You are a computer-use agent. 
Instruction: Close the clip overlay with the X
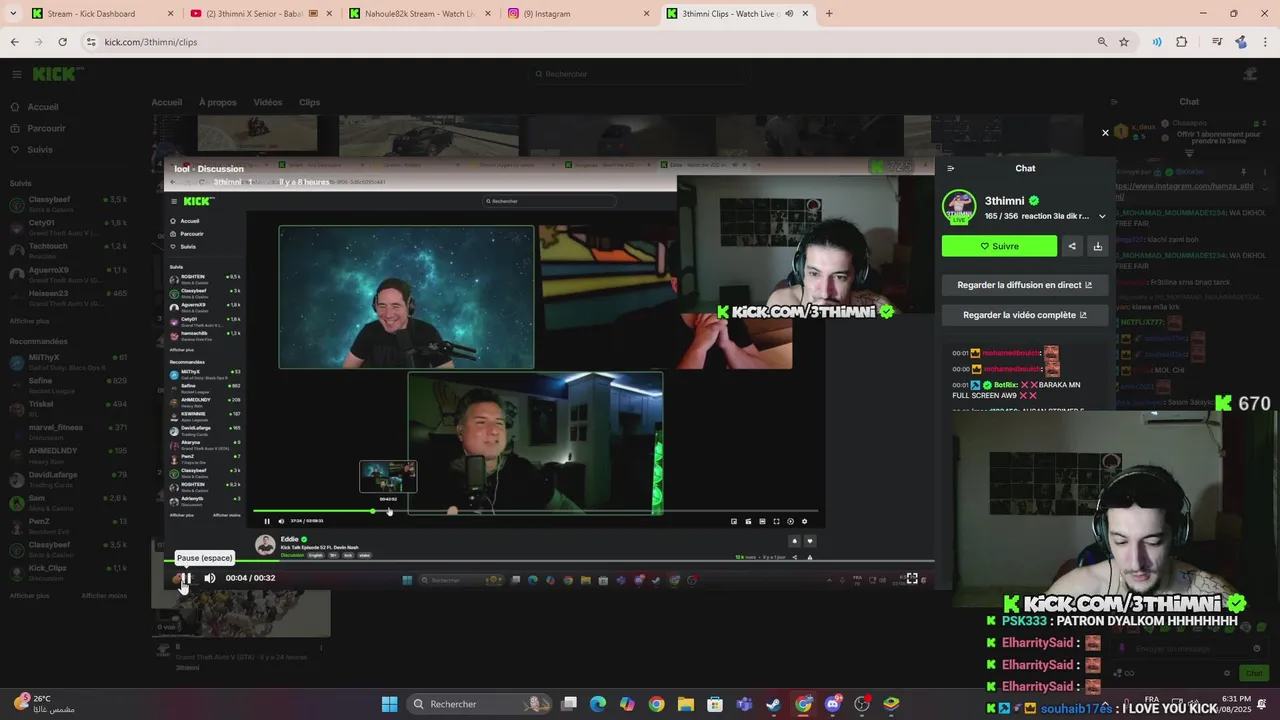(1105, 133)
